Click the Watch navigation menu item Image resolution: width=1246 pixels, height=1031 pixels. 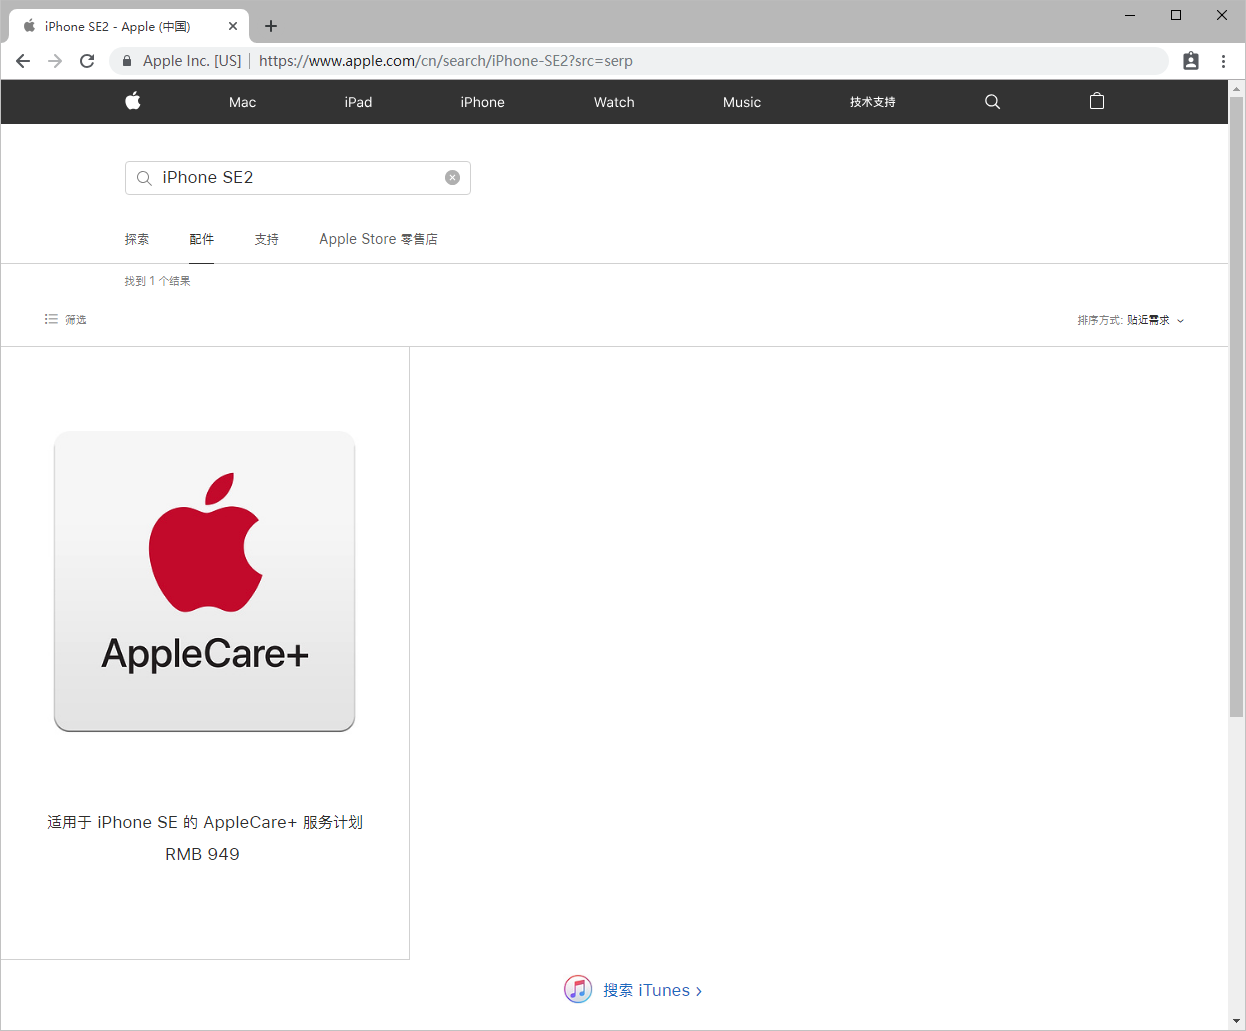pos(613,101)
